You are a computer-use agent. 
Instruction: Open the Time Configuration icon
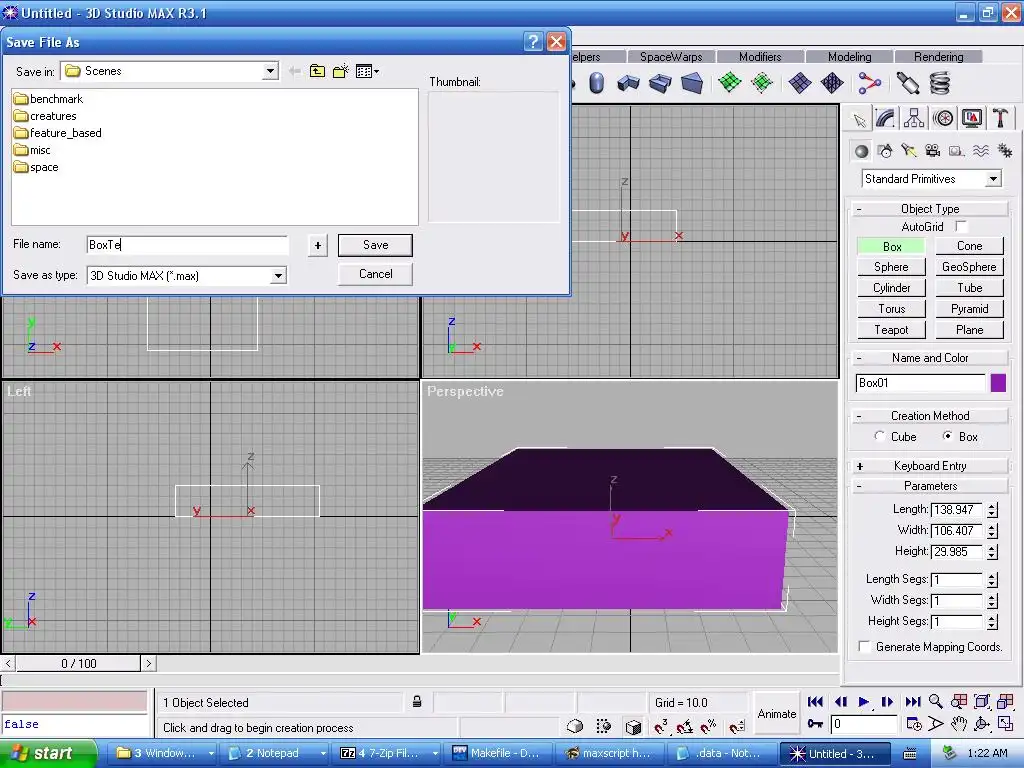(914, 724)
